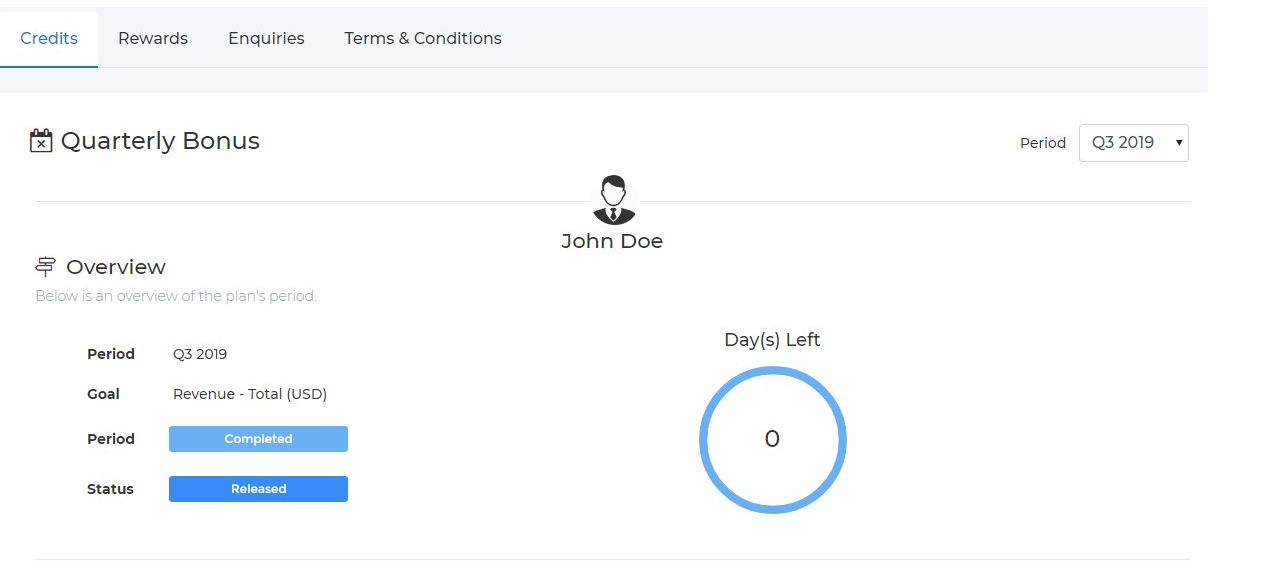This screenshot has width=1261, height=569.
Task: Click the John Doe name label
Action: click(x=612, y=241)
